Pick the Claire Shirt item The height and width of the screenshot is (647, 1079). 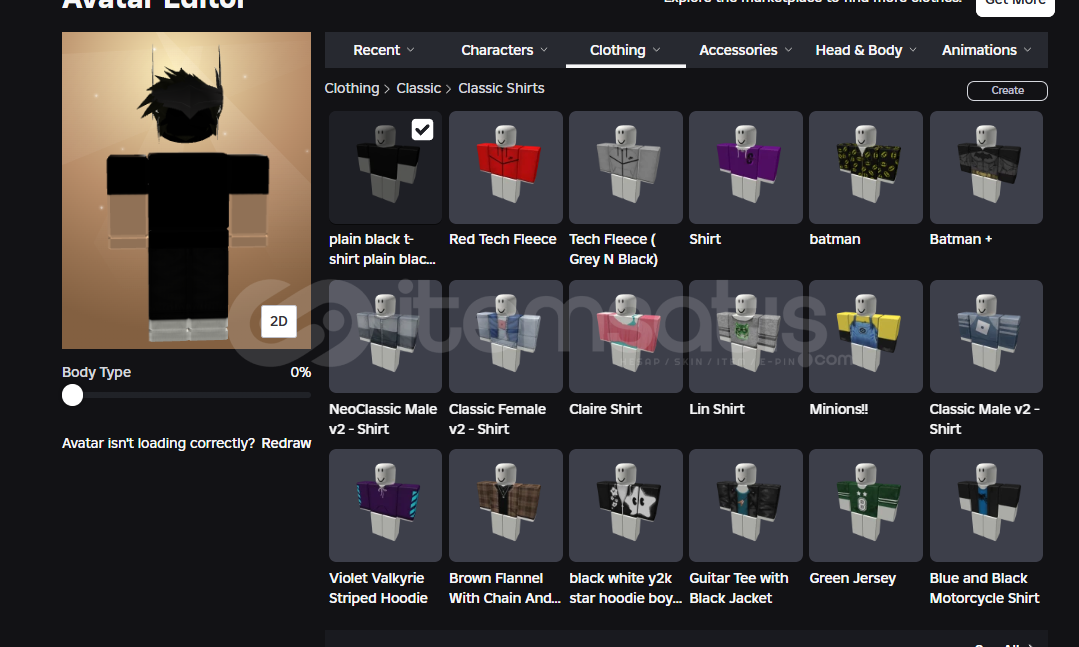[625, 336]
